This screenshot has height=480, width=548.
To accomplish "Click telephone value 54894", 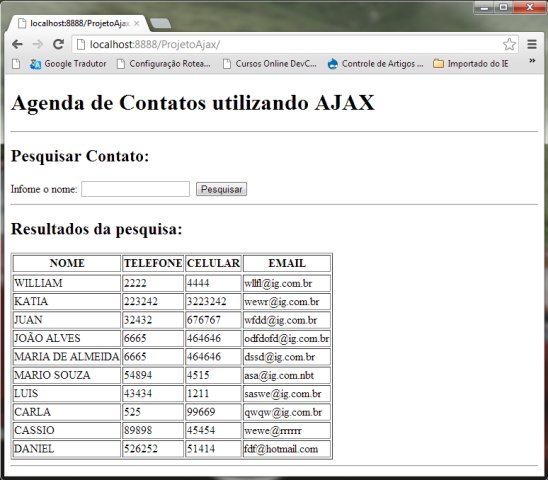I will 138,375.
